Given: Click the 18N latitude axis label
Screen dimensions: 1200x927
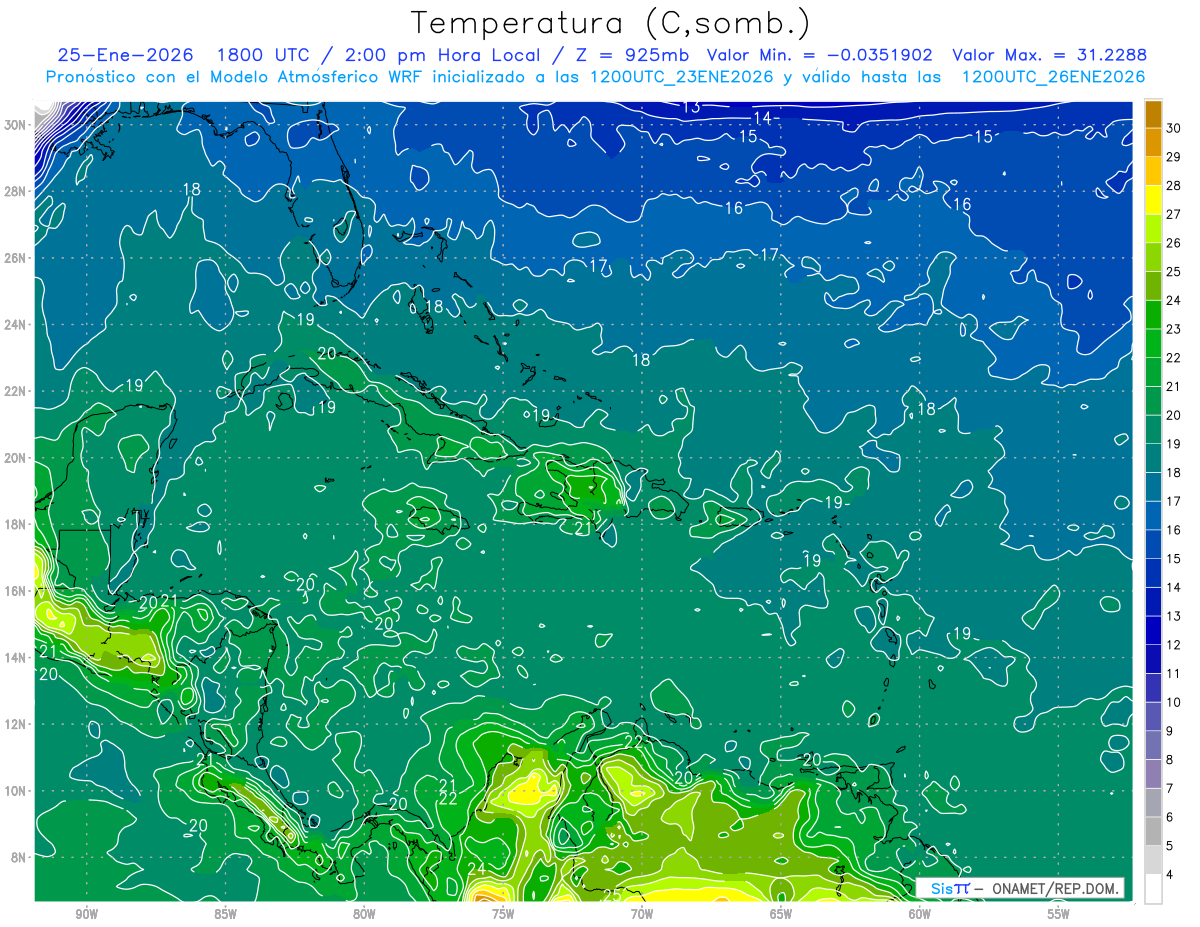Looking at the screenshot, I should (15, 524).
